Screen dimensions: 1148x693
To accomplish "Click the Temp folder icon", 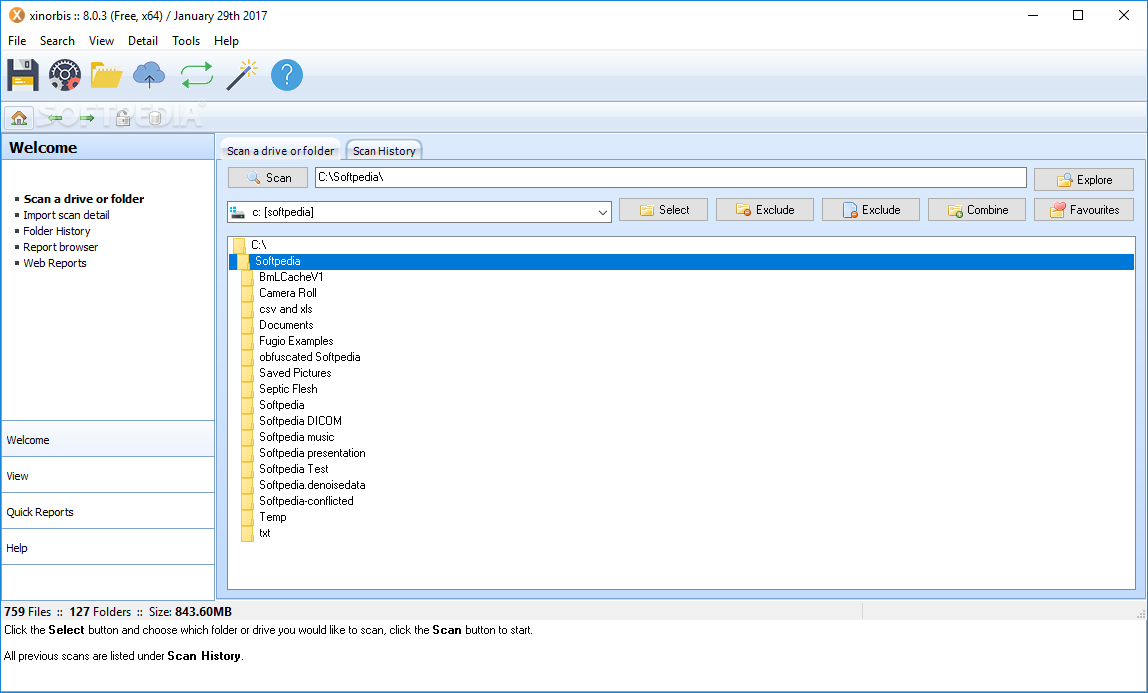I will click(247, 517).
